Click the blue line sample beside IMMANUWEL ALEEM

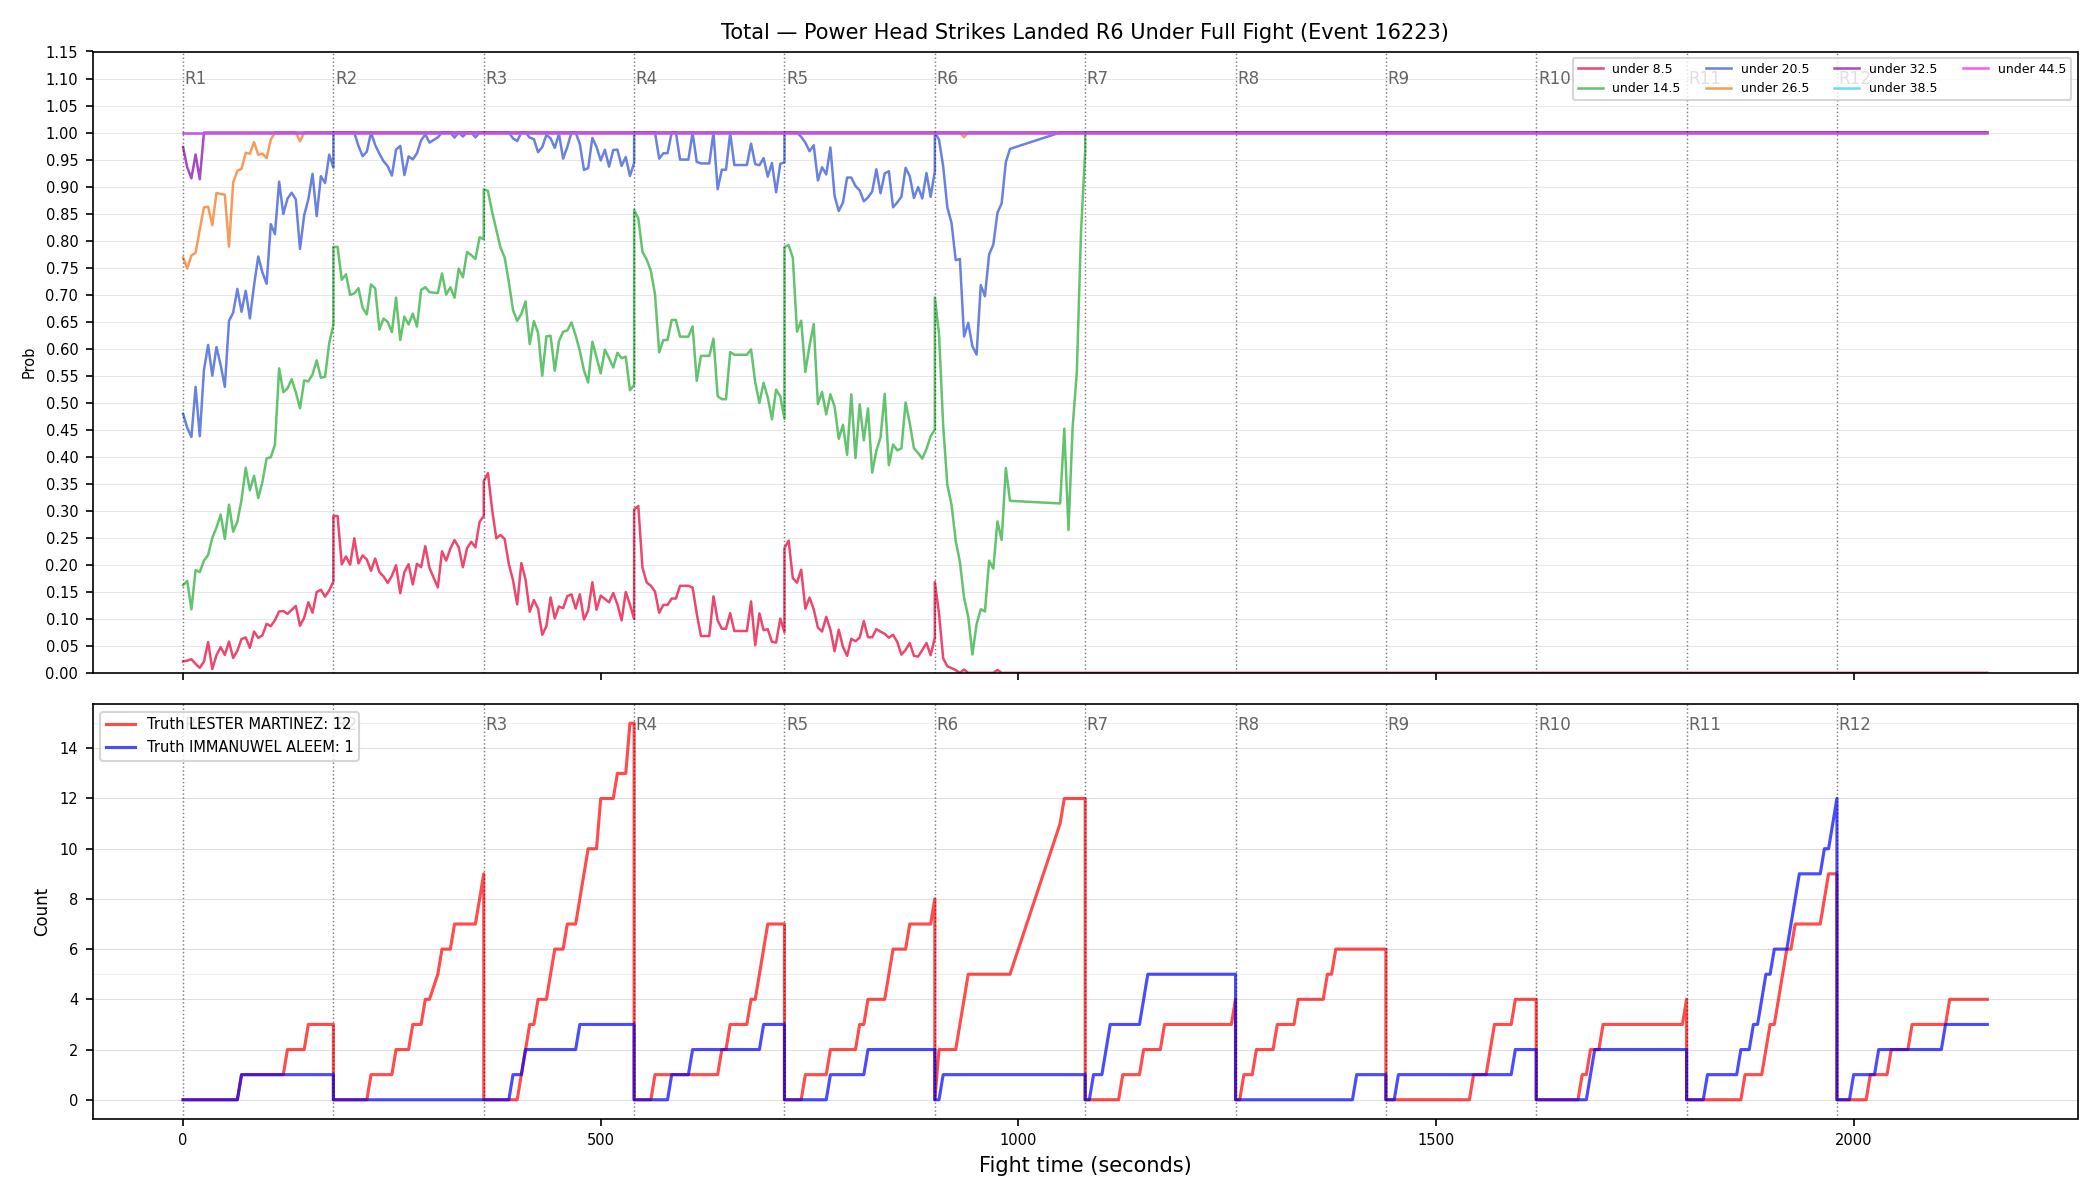121,746
